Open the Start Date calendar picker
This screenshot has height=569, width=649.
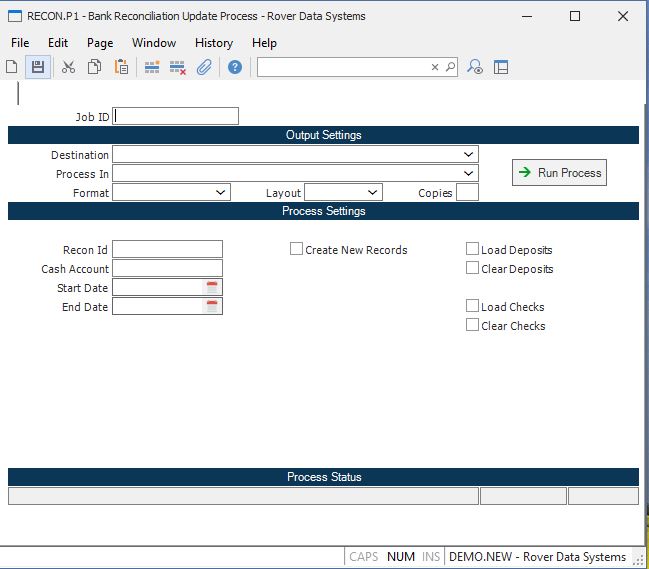pyautogui.click(x=212, y=288)
